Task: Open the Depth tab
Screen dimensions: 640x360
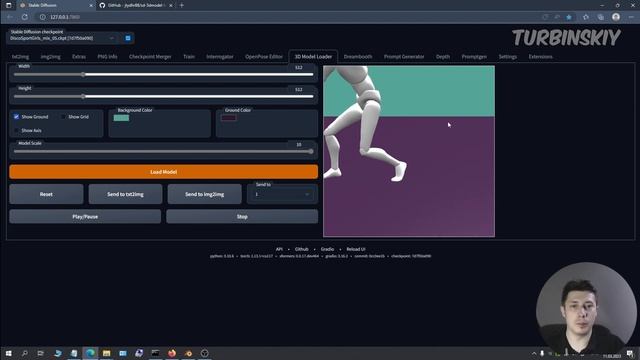Action: (443, 57)
